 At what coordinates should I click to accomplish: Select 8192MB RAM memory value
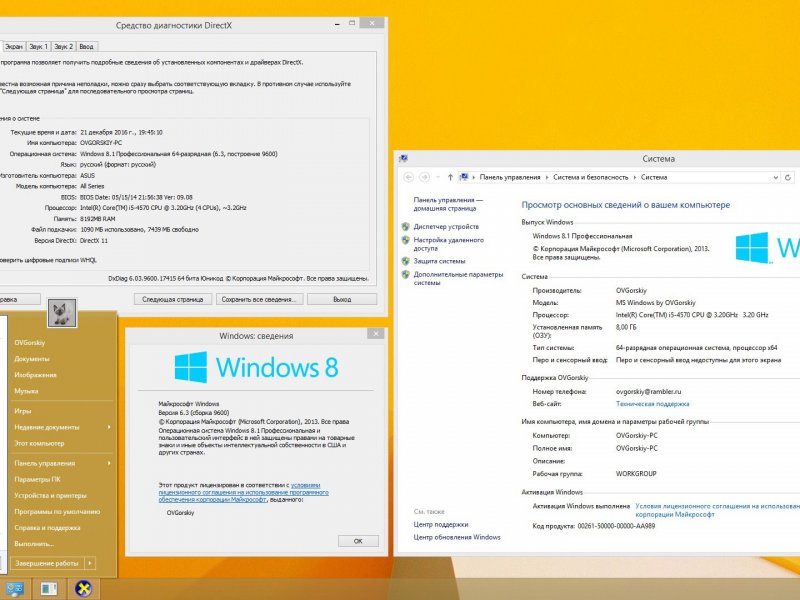(97, 219)
